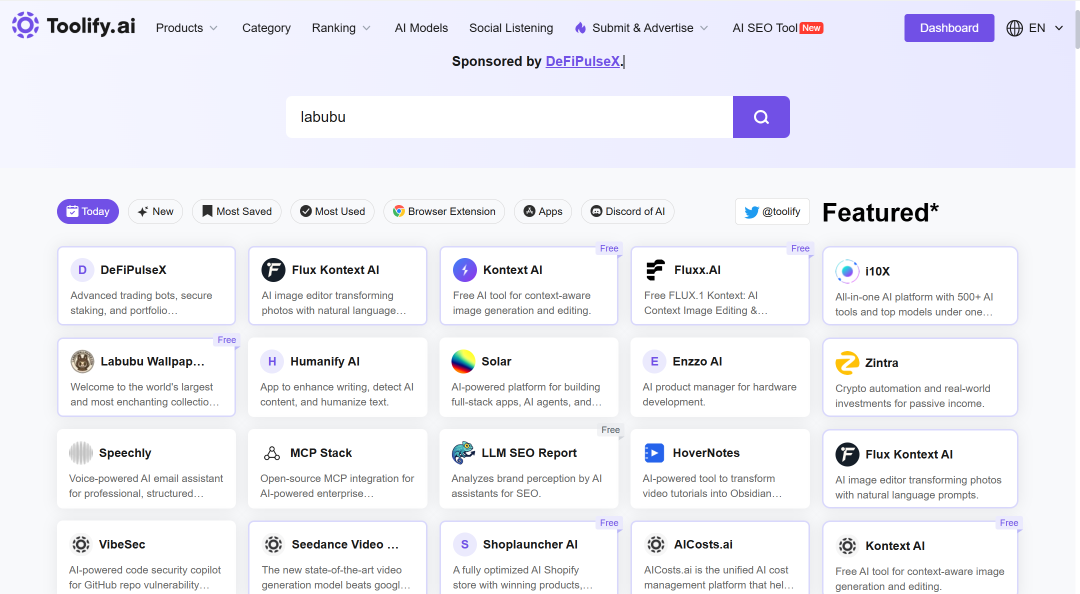1080x594 pixels.
Task: Select the Most Used filter
Action: (x=333, y=212)
